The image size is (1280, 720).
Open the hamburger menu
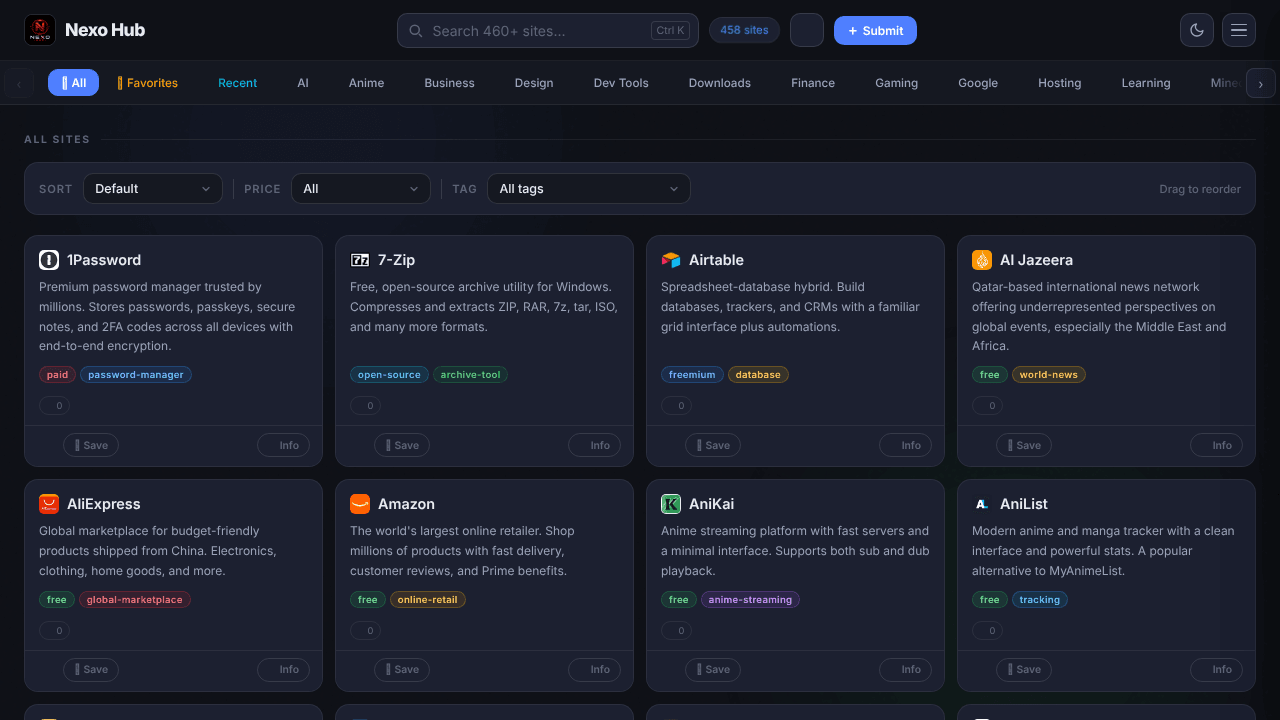point(1239,30)
